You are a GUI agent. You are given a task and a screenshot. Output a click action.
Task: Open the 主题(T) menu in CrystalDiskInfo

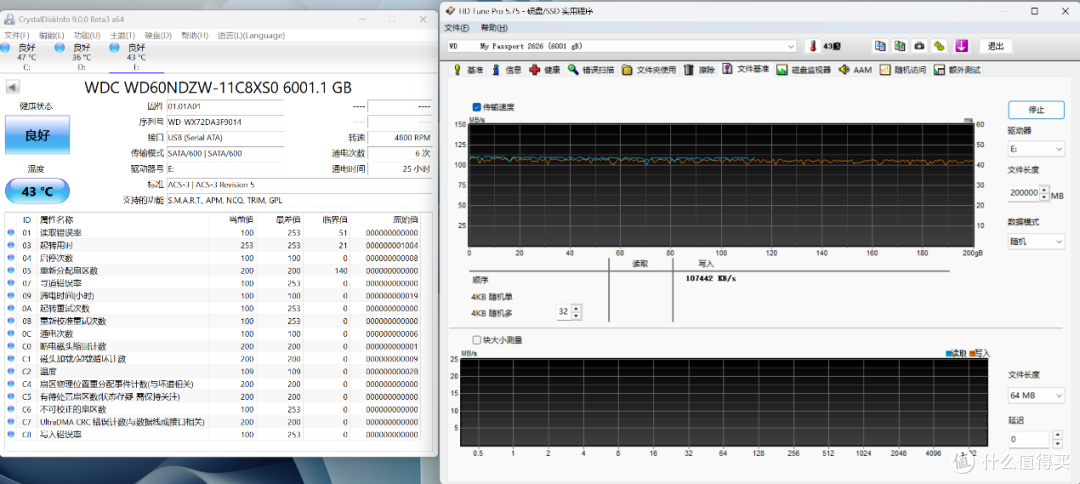click(x=123, y=35)
